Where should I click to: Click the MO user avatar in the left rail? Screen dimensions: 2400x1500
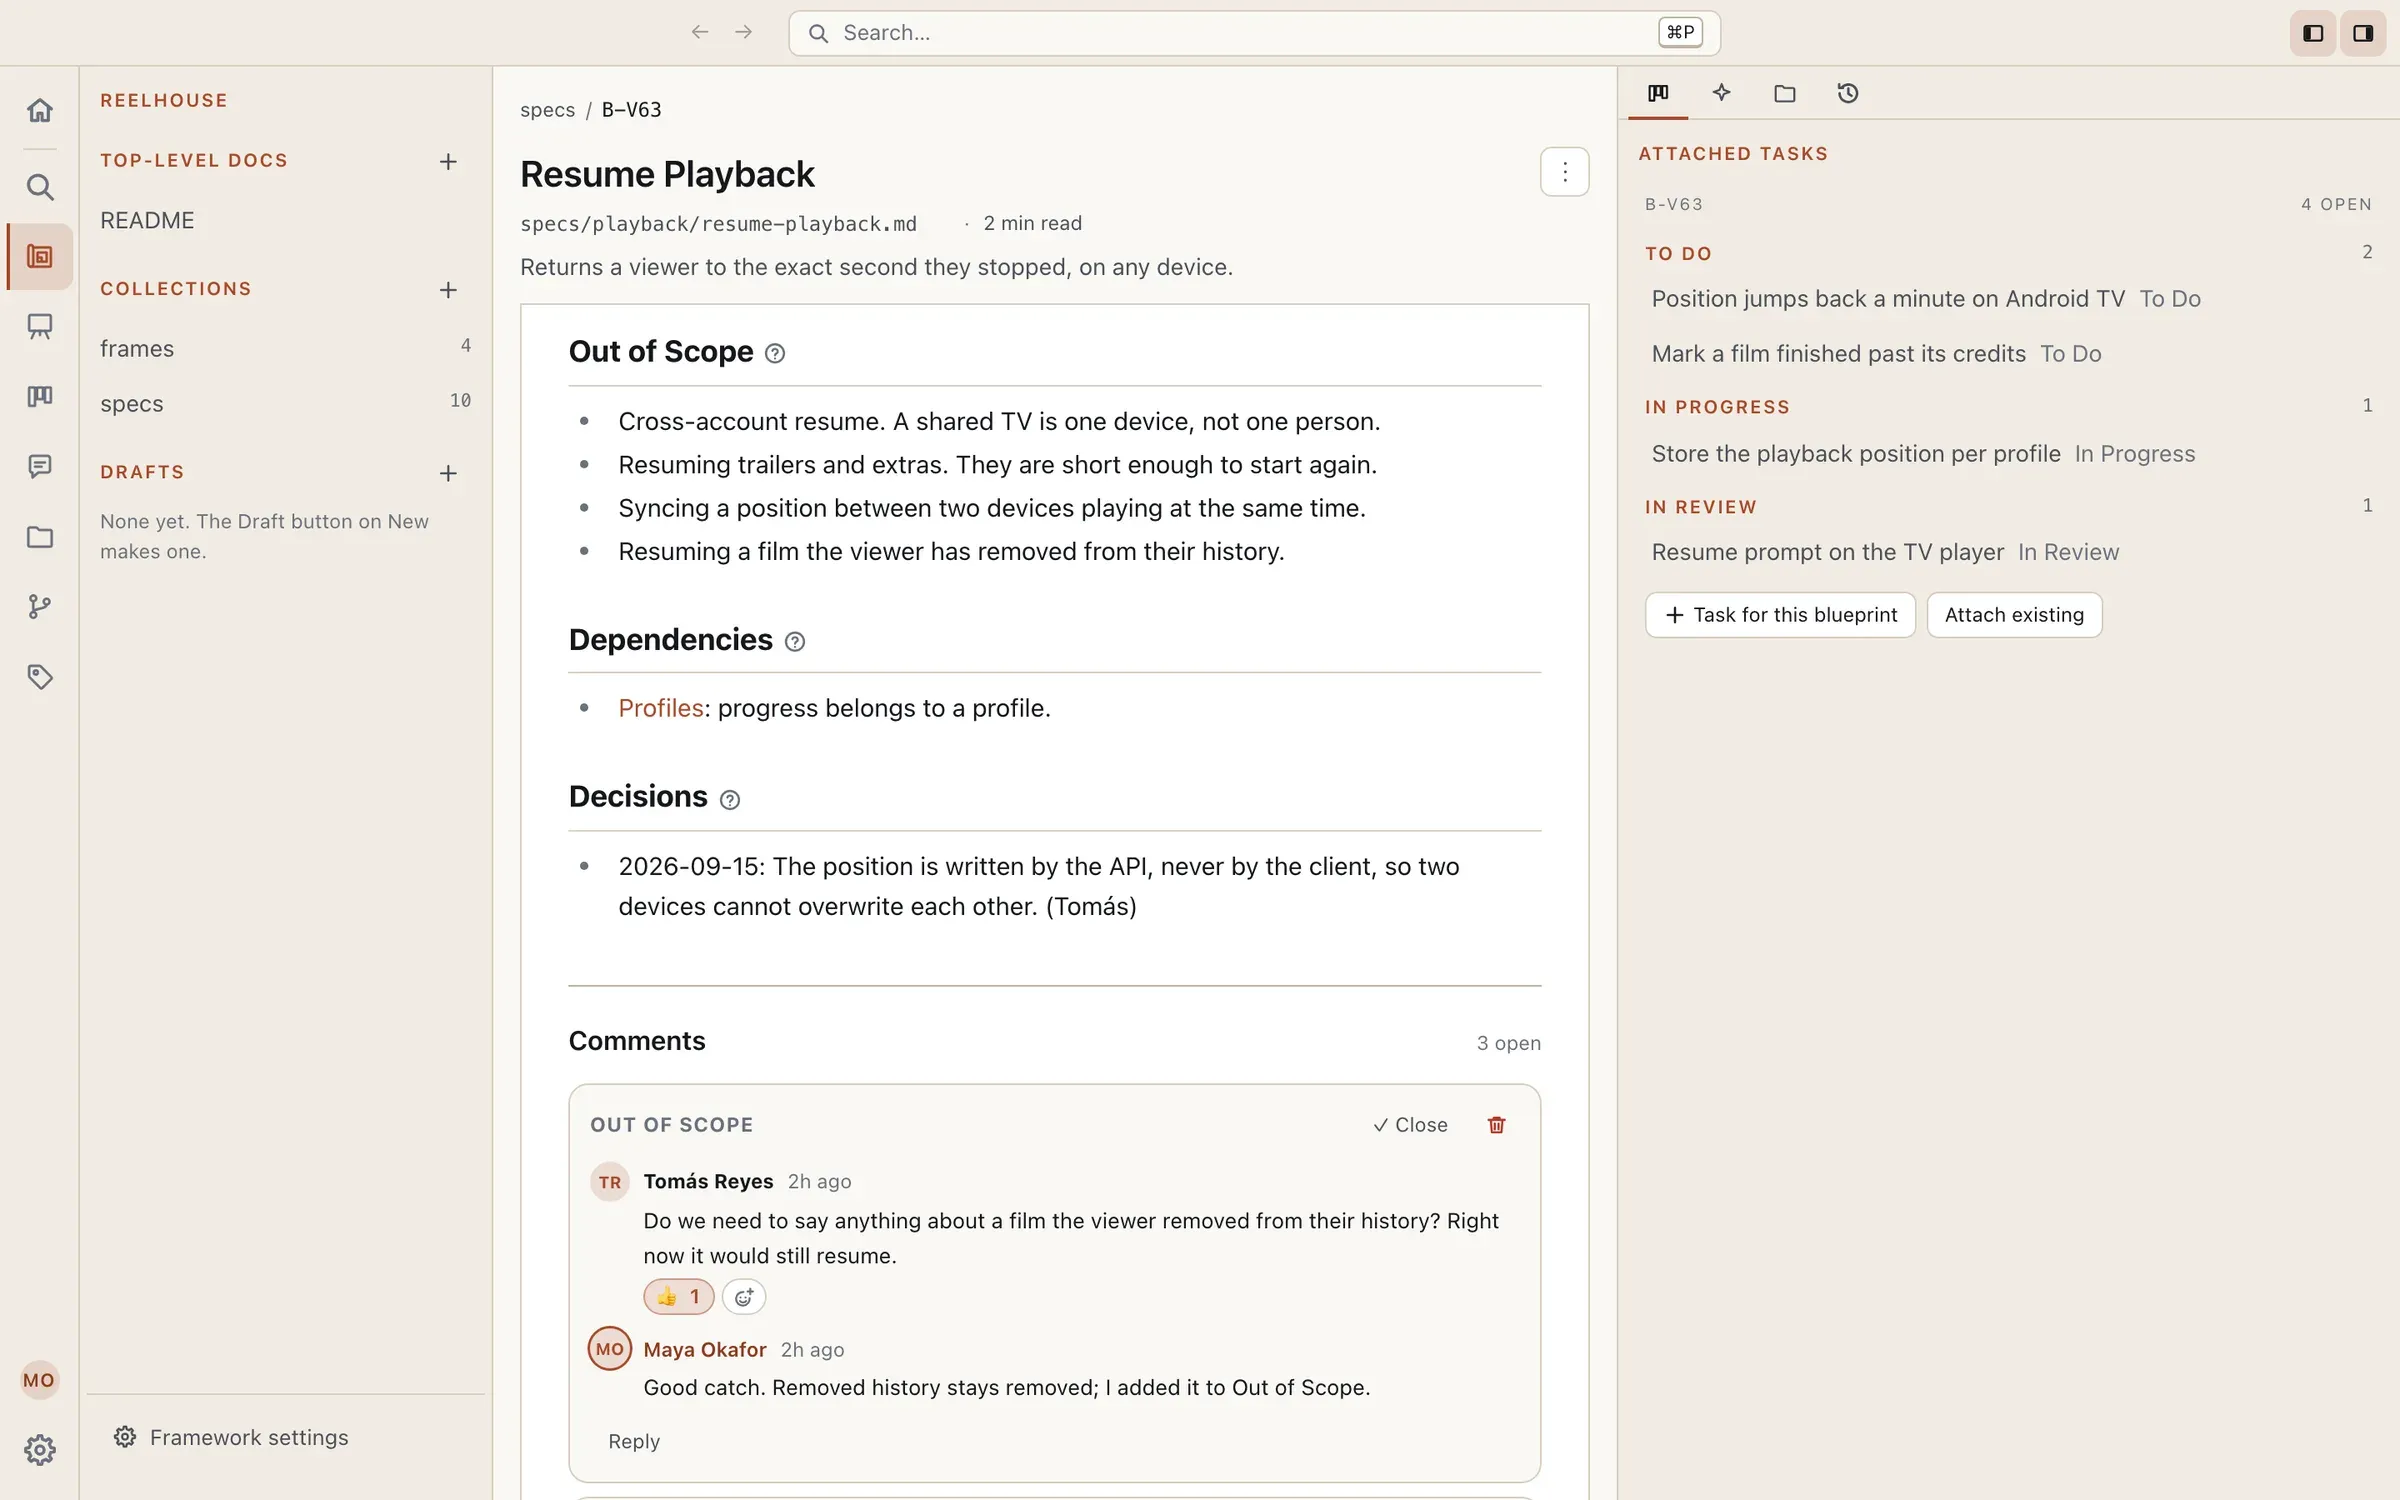coord(39,1380)
